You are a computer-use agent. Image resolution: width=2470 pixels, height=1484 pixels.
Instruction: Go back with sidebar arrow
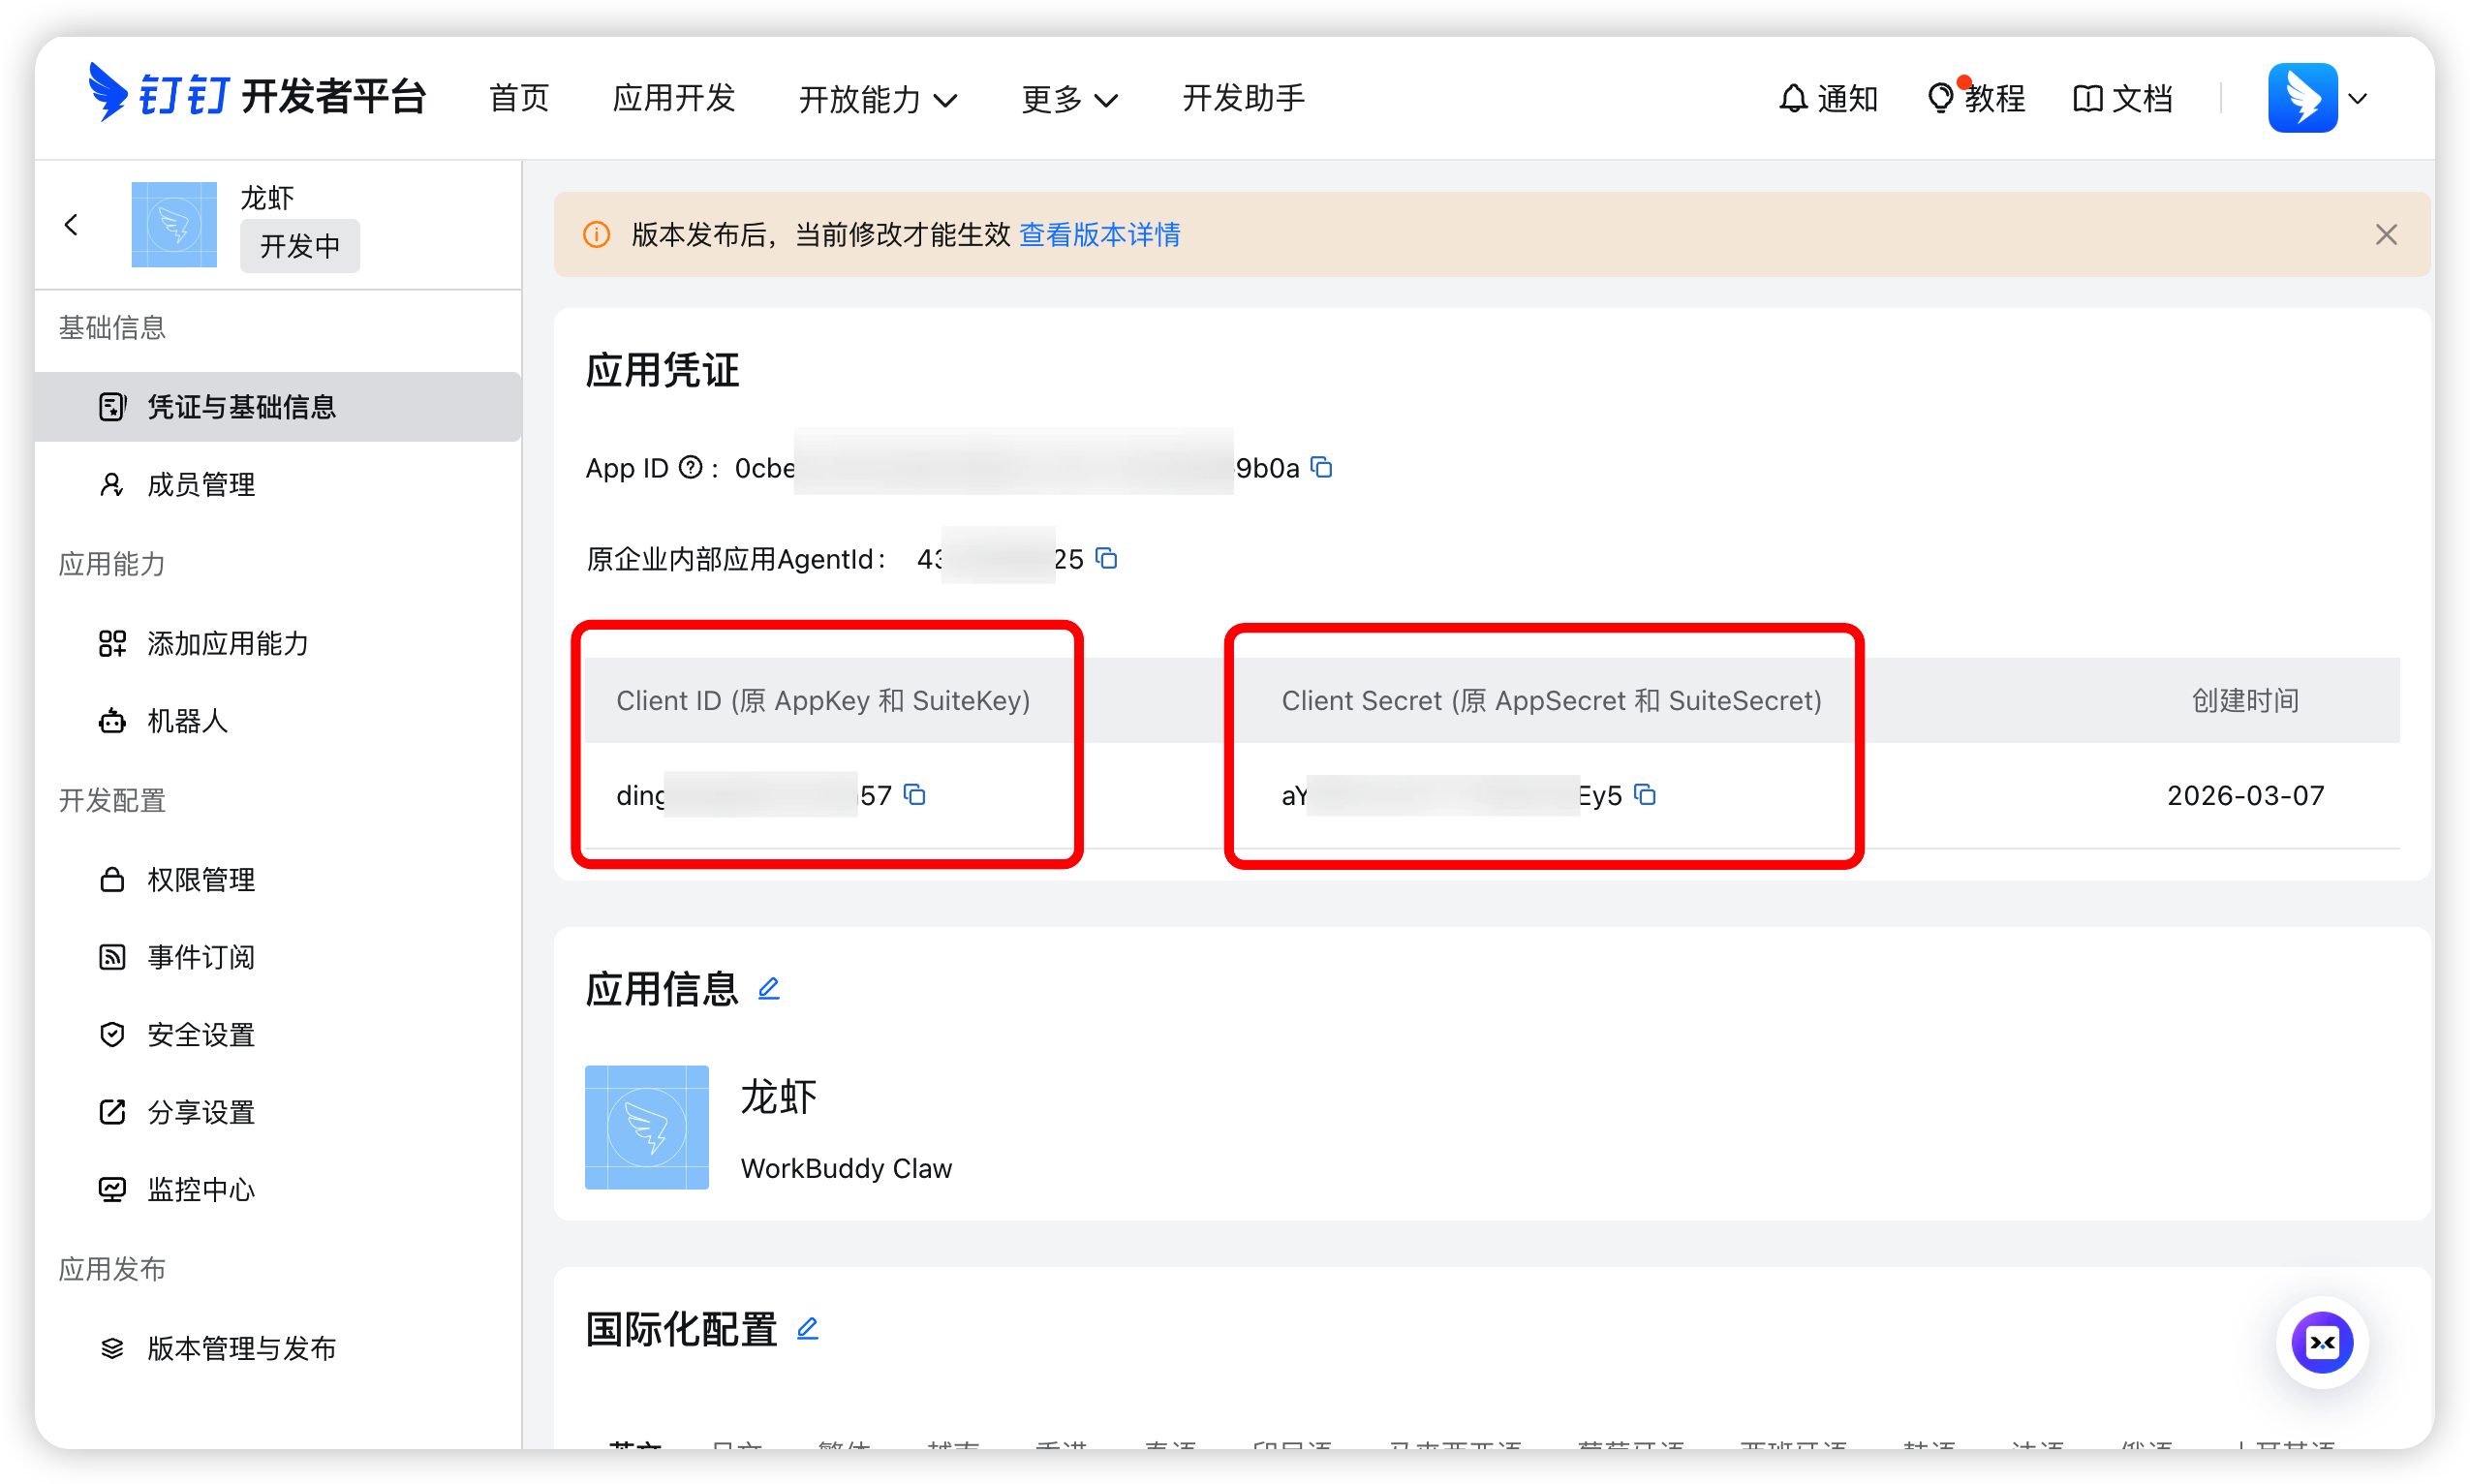tap(71, 225)
